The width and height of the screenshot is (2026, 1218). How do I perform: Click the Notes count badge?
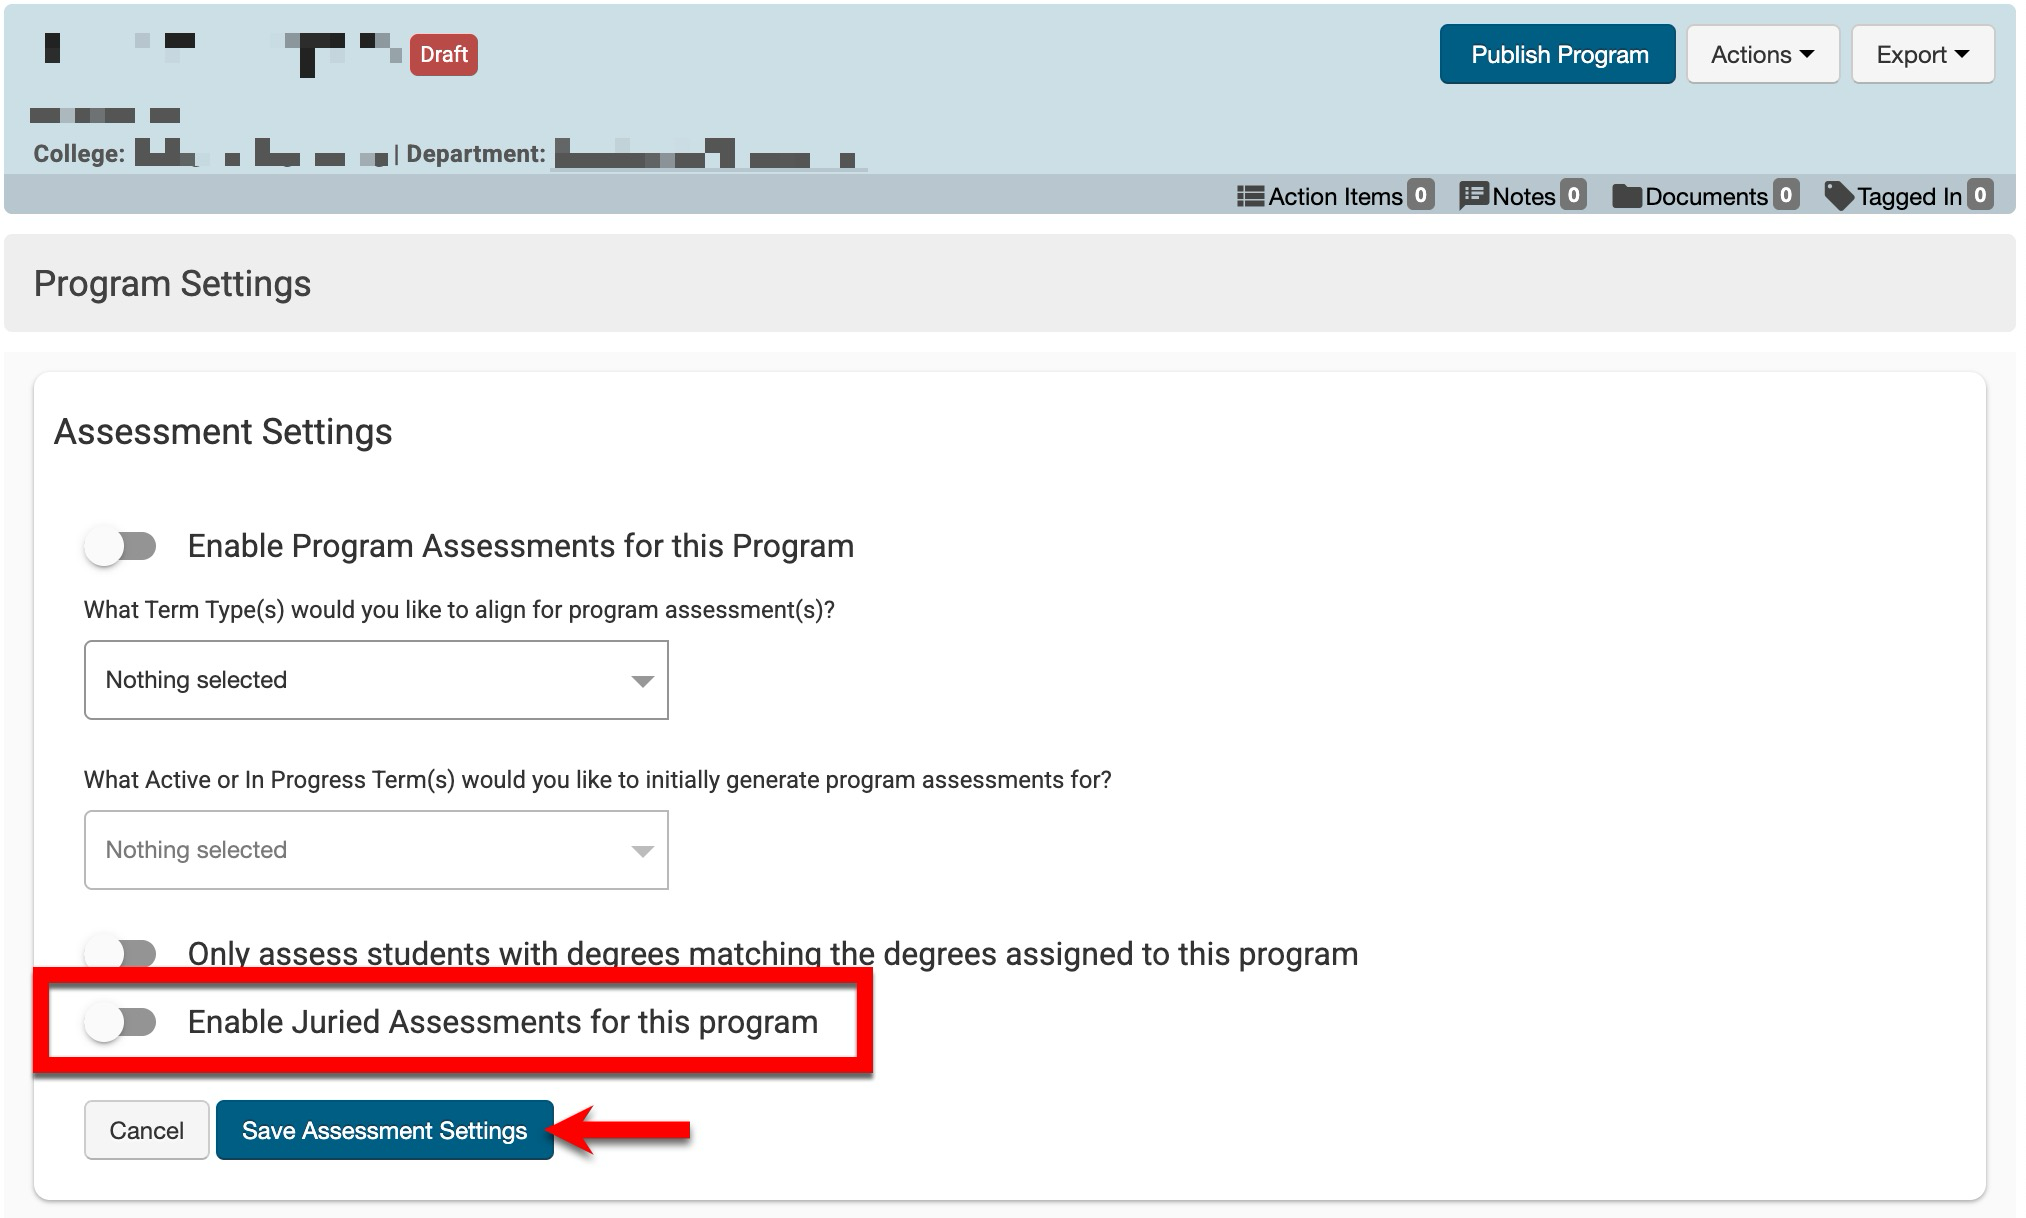tap(1573, 195)
